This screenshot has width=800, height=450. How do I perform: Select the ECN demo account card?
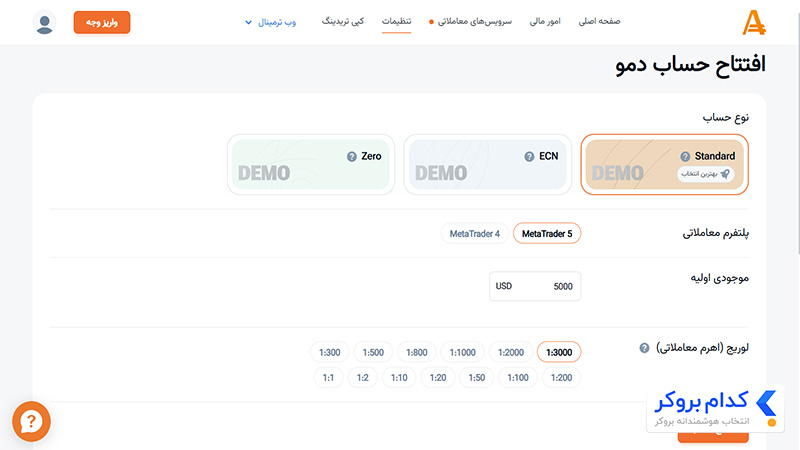tap(488, 164)
